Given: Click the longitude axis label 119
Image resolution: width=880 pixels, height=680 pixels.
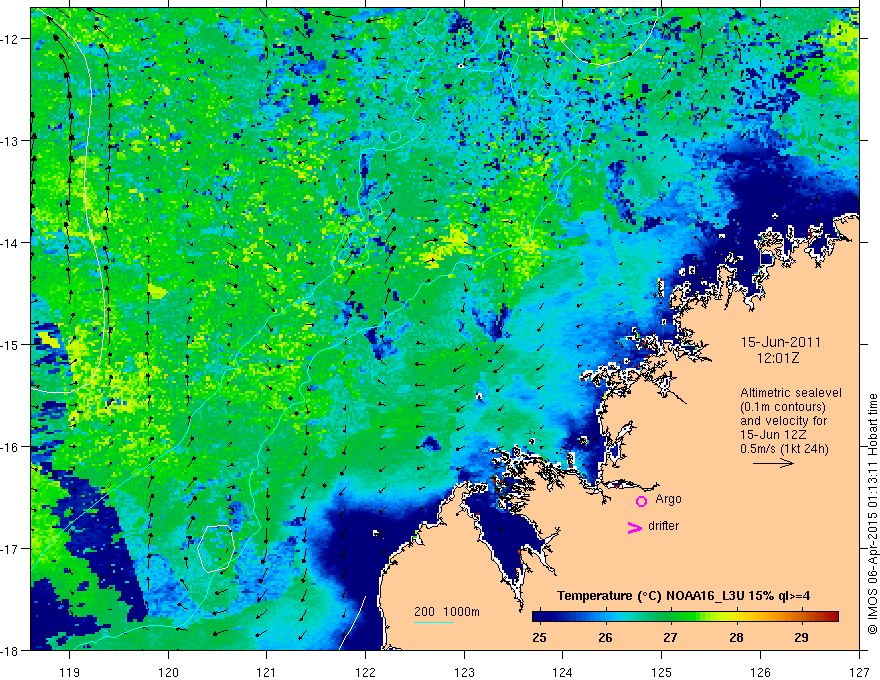Looking at the screenshot, I should (x=70, y=672).
